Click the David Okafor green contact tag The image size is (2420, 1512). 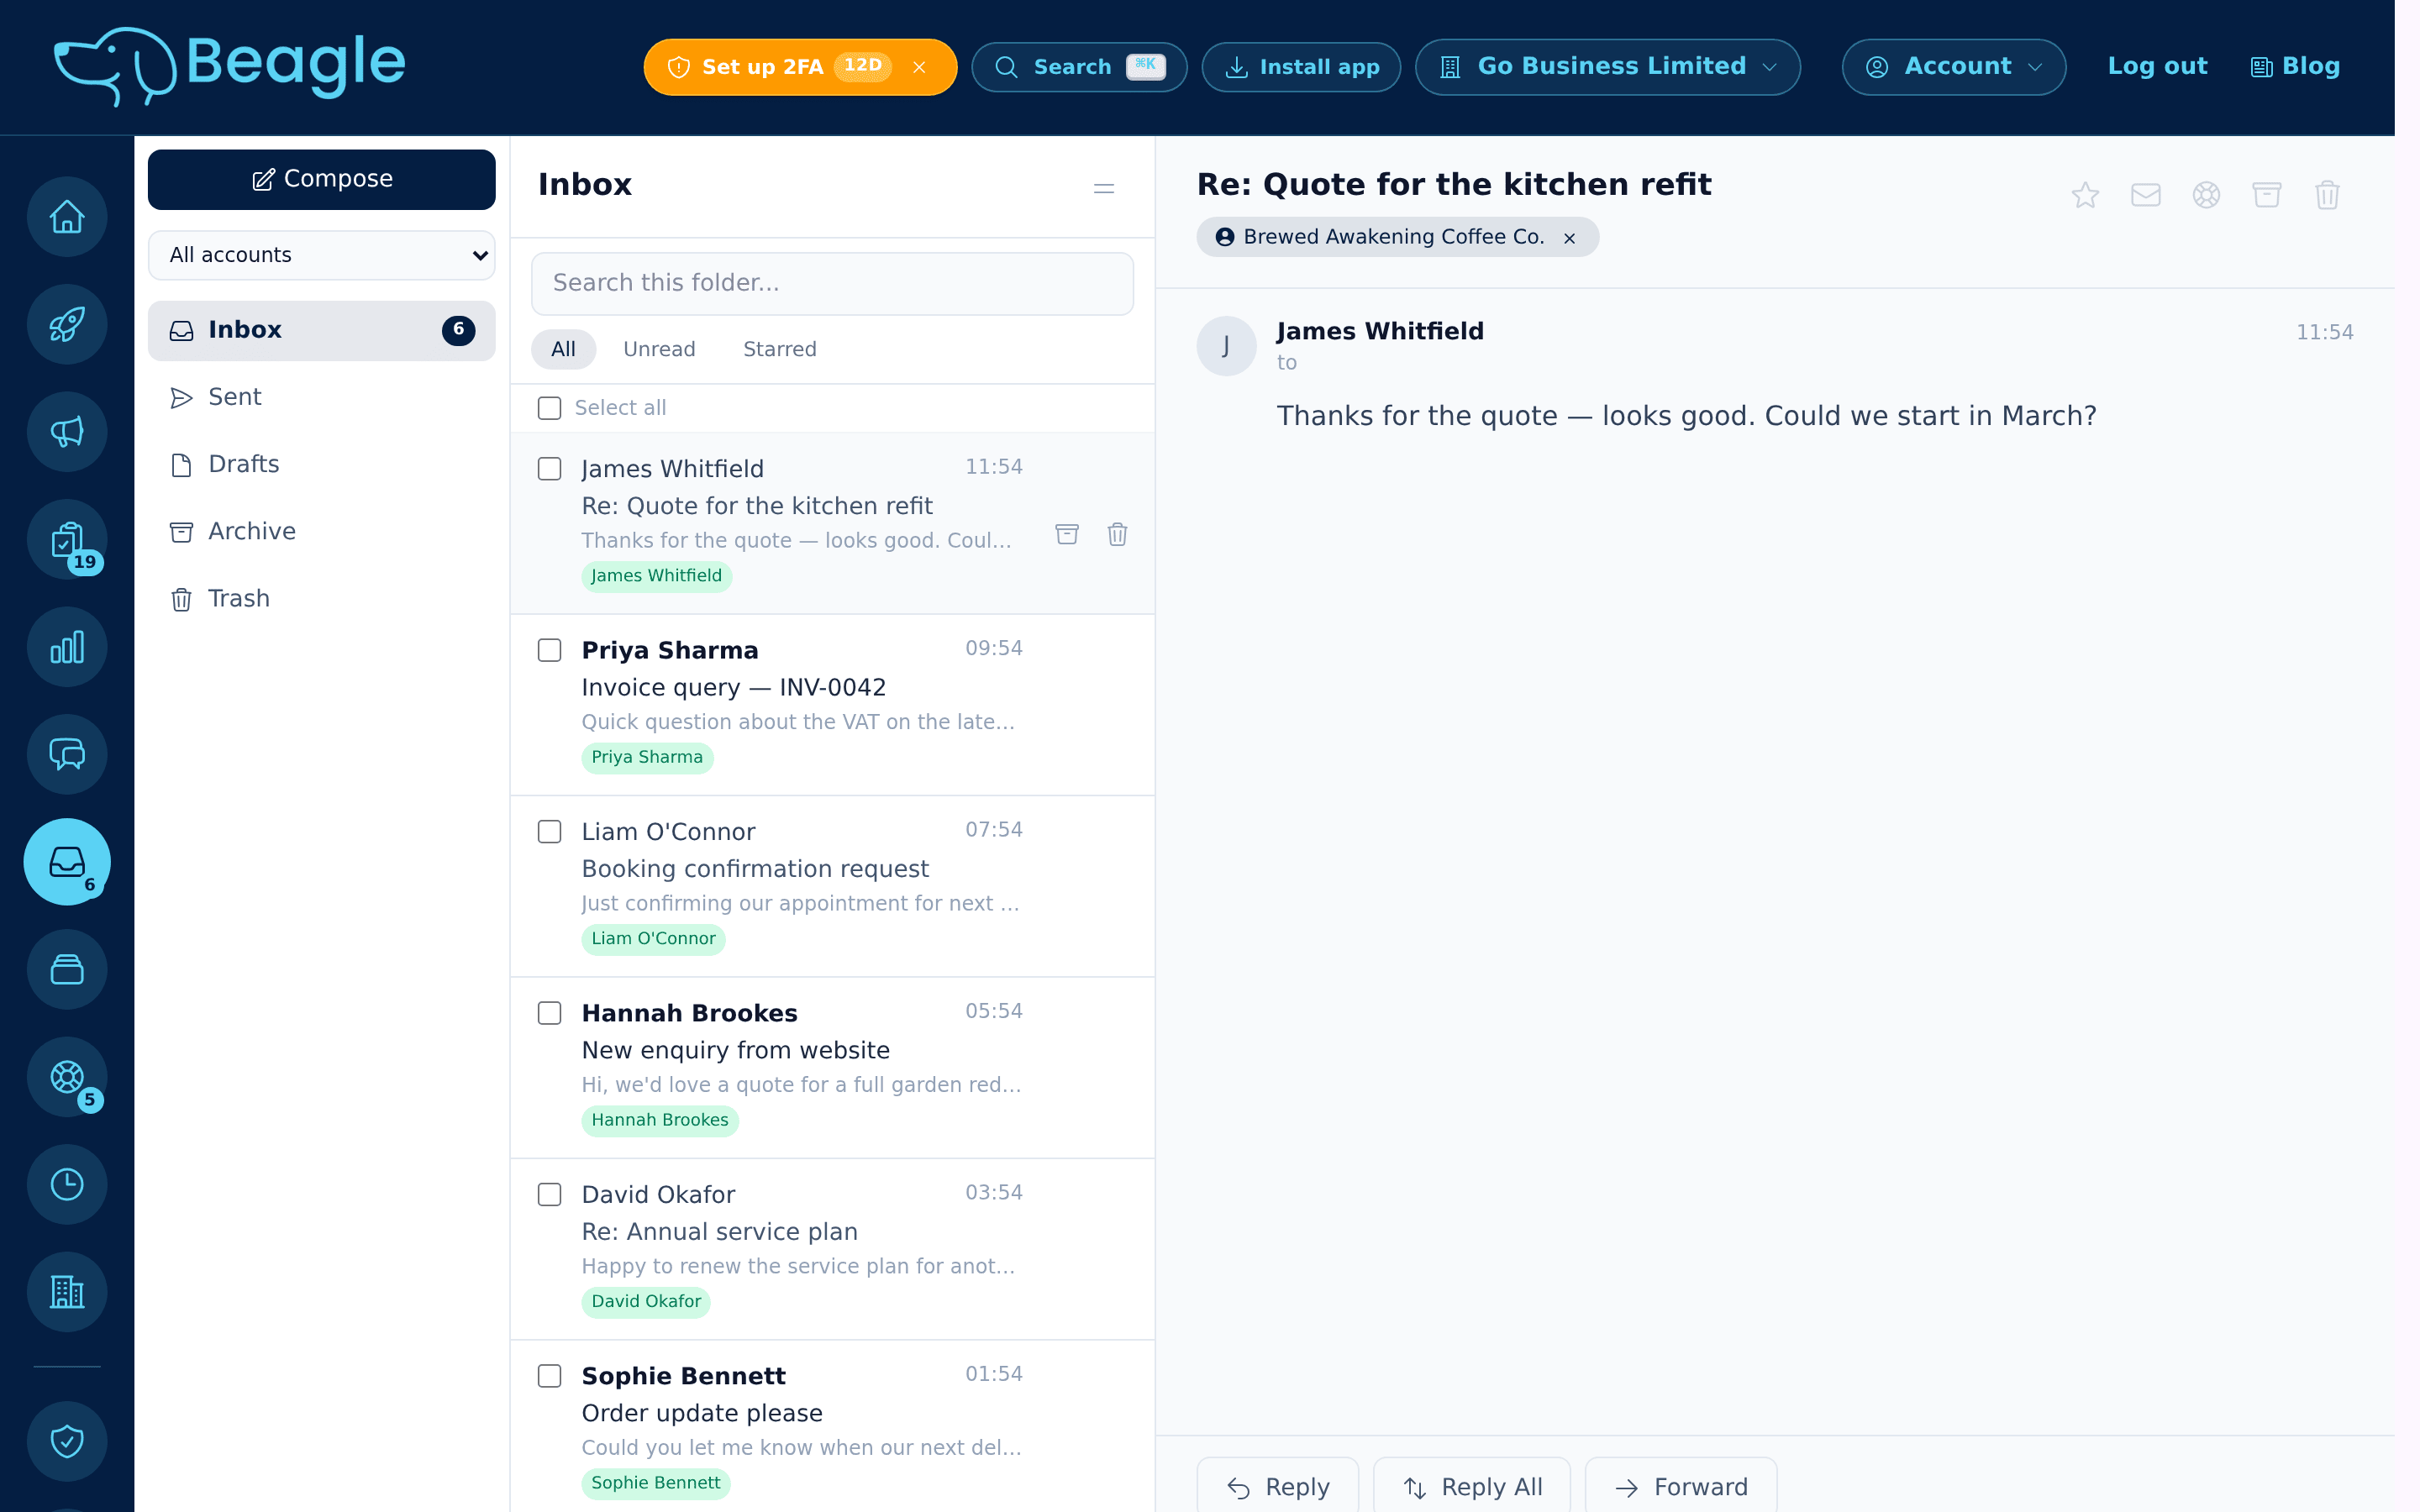[646, 1302]
